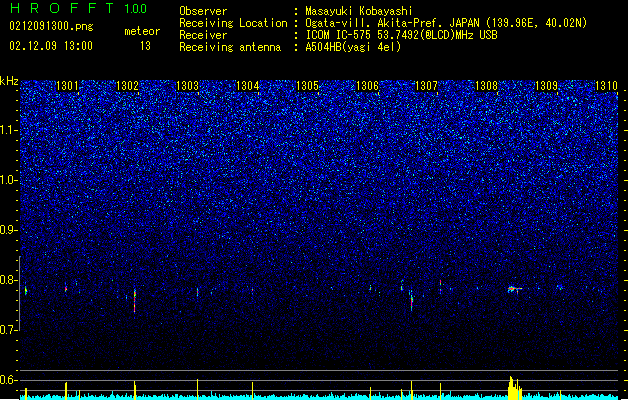Click the long meteor echo before 1307
The width and height of the screenshot is (629, 400).
[x=412, y=300]
